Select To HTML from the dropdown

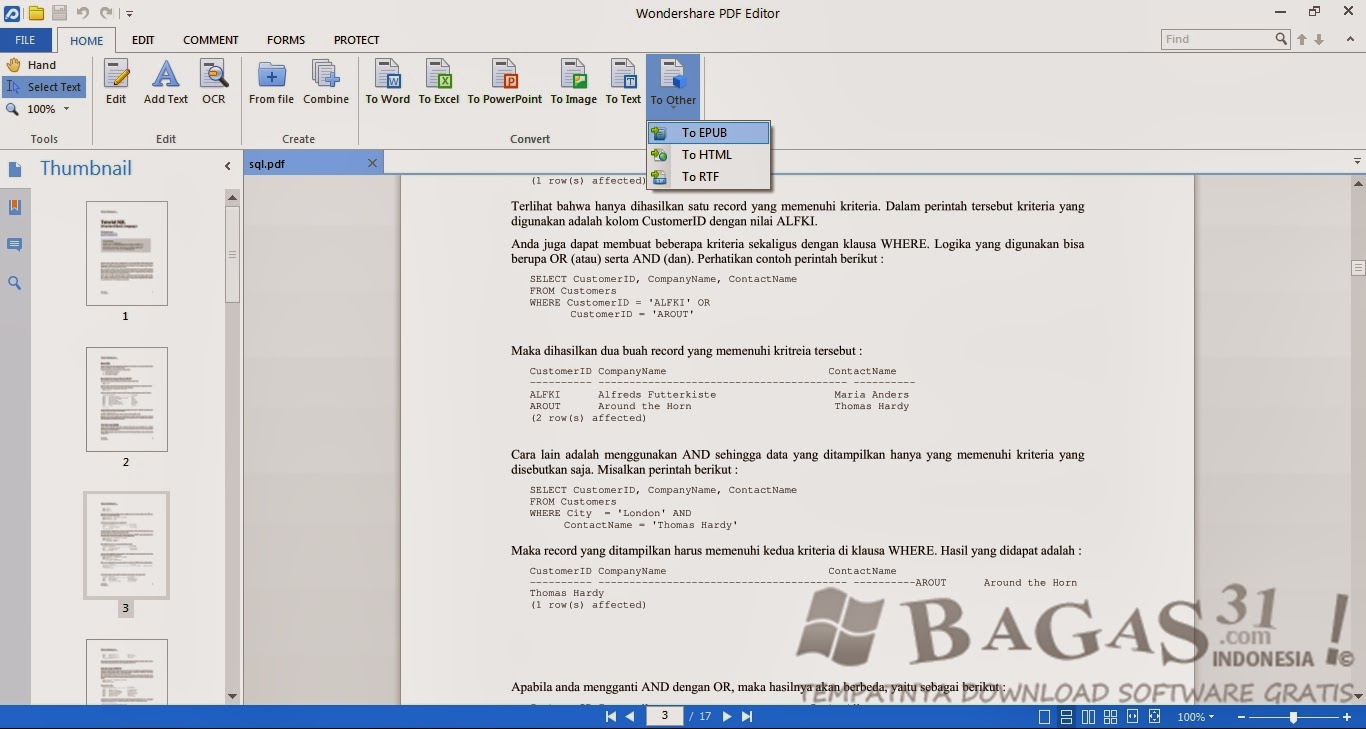click(x=709, y=155)
